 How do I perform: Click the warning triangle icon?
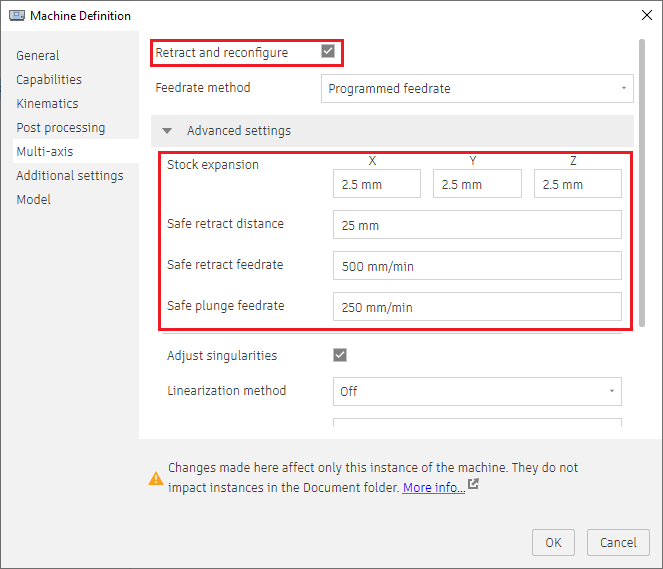tap(156, 479)
